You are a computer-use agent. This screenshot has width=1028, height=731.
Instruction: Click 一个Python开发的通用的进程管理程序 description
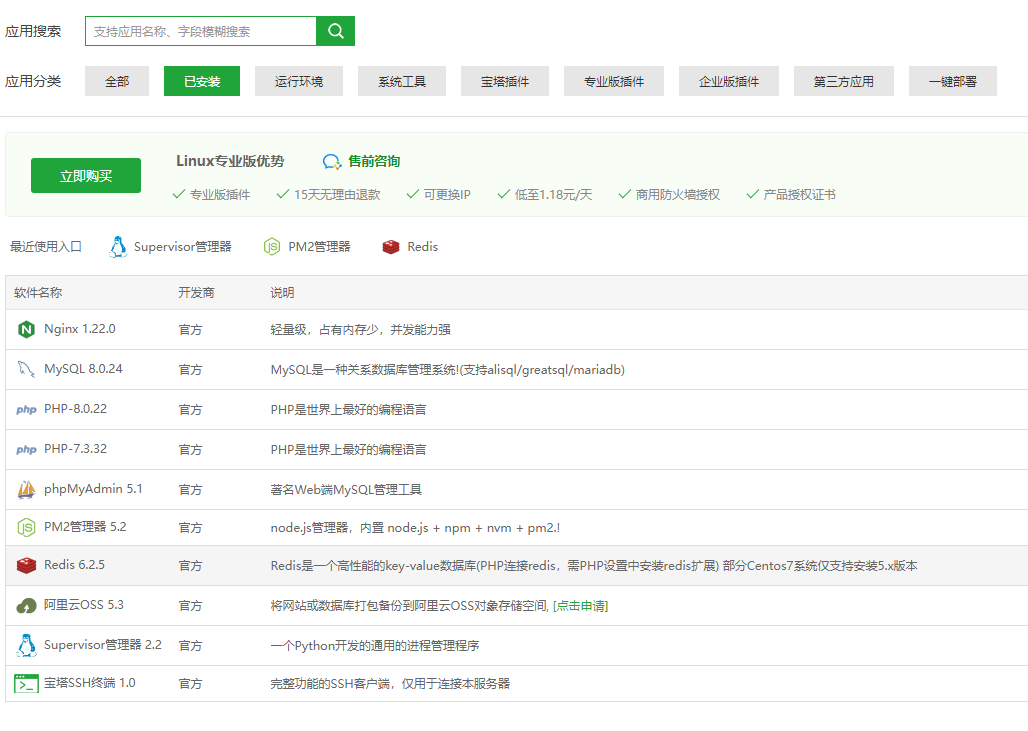coord(375,646)
